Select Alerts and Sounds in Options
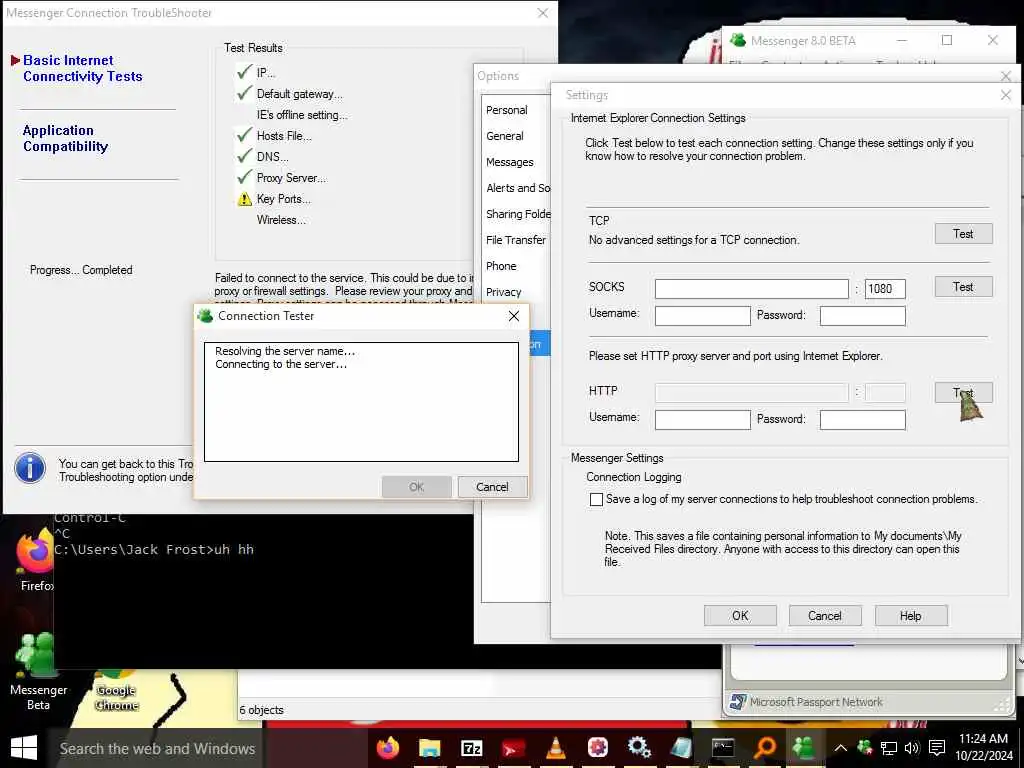The image size is (1024, 768). 518,188
